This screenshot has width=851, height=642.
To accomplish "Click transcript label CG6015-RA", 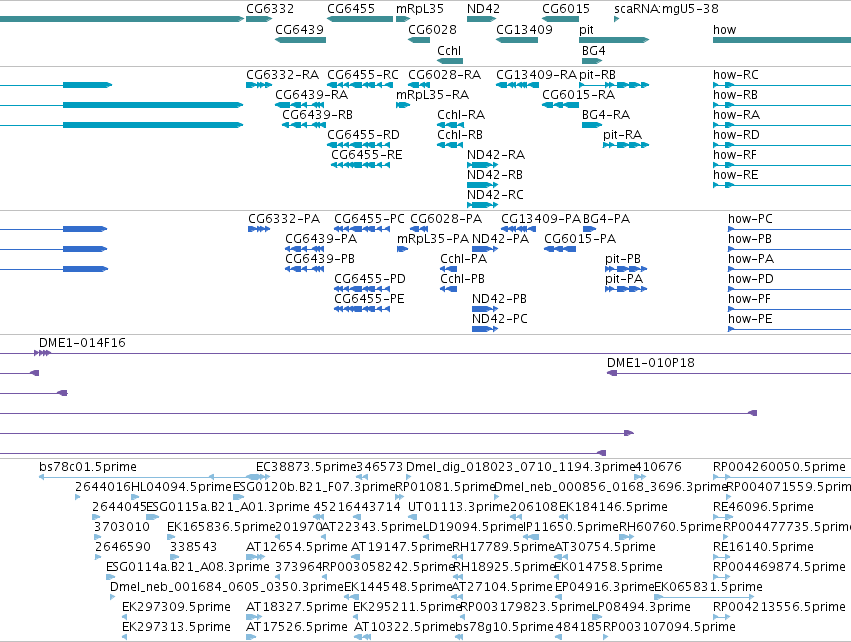I will tap(579, 95).
